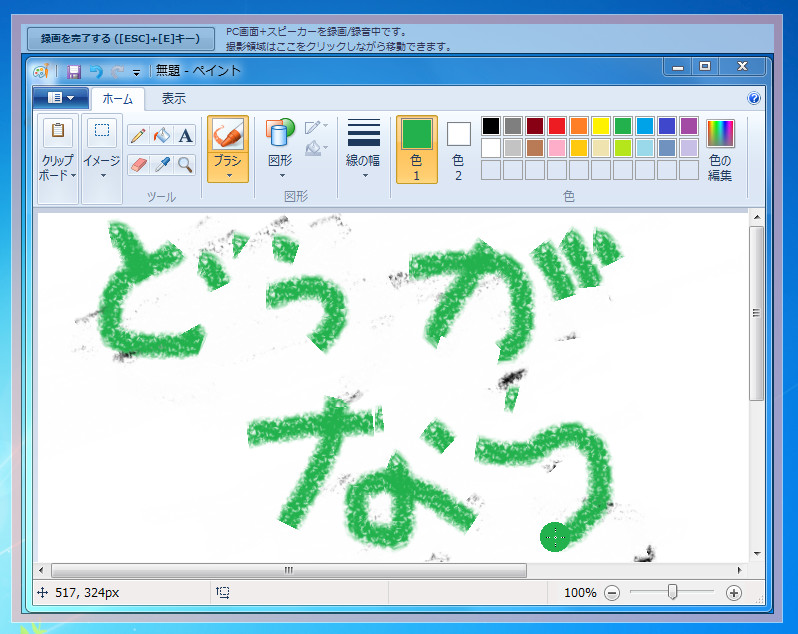Expand the Shapes dropdown arrow
The height and width of the screenshot is (634, 798).
(281, 176)
